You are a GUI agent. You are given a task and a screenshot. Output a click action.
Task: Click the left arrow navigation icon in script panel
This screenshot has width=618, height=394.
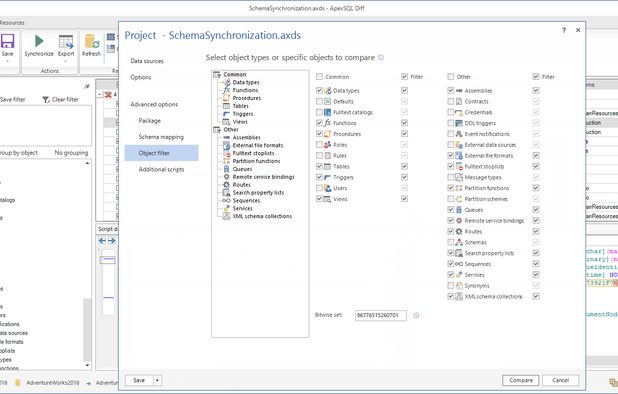click(x=102, y=240)
